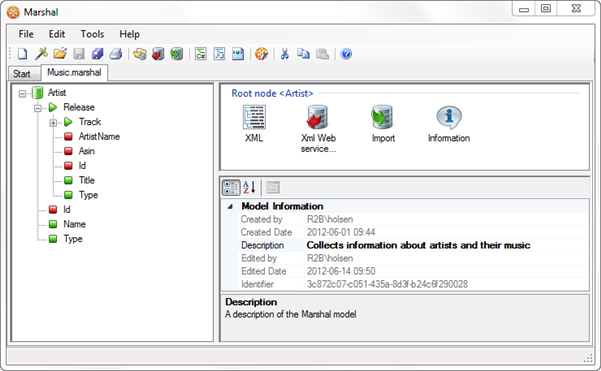
Task: Click the New document toolbar icon
Action: pyautogui.click(x=22, y=54)
